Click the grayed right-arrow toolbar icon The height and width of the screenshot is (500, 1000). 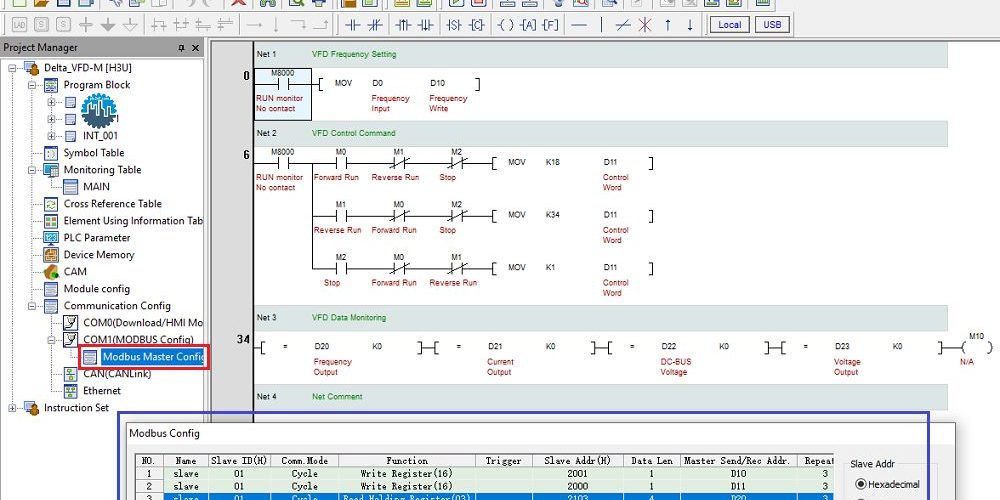tap(254, 25)
